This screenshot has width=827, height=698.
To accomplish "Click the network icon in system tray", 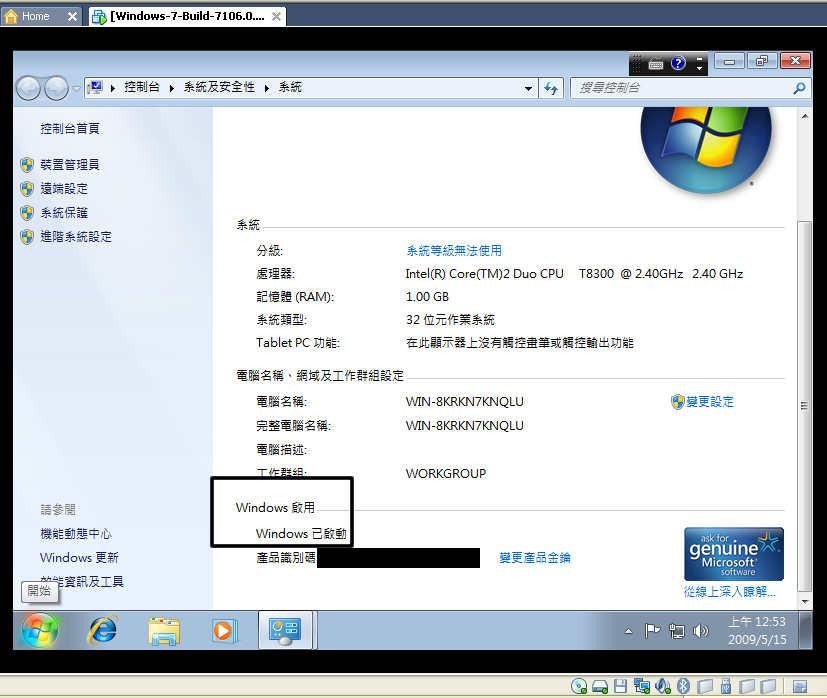I will (676, 631).
